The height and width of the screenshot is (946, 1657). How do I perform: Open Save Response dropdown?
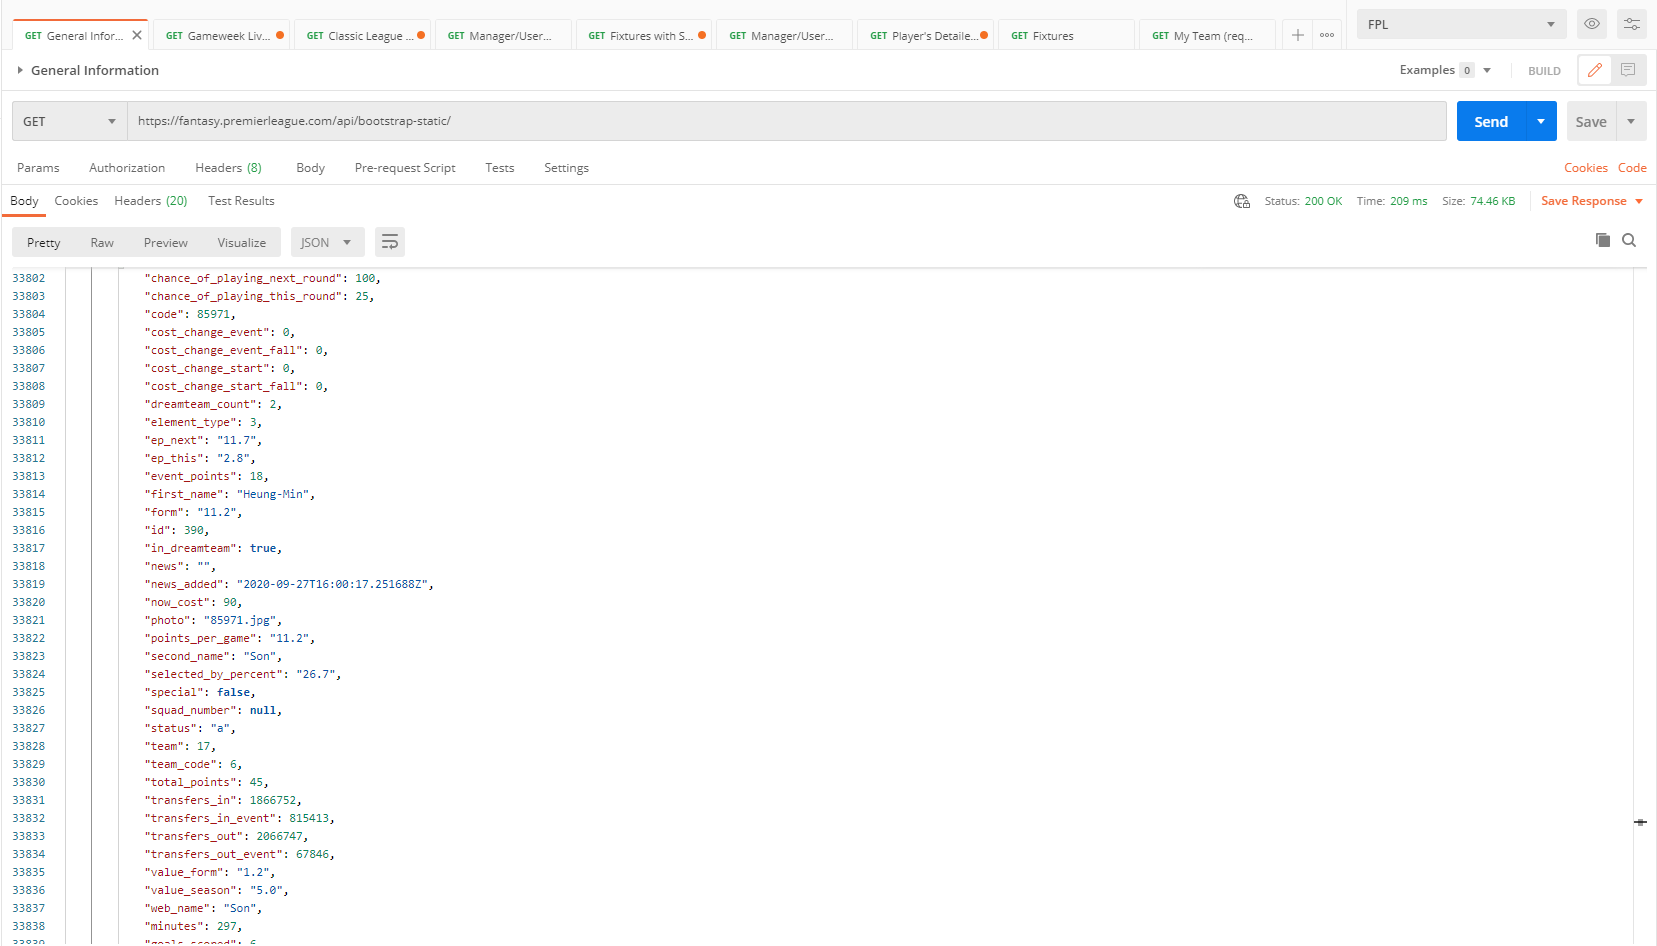[x=1592, y=201]
